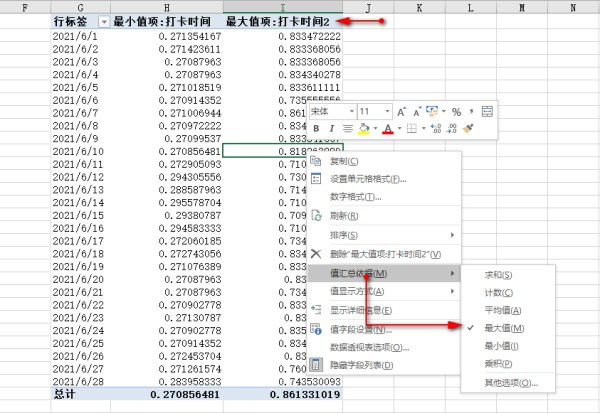Apply comma style format
The width and height of the screenshot is (600, 413).
point(471,112)
